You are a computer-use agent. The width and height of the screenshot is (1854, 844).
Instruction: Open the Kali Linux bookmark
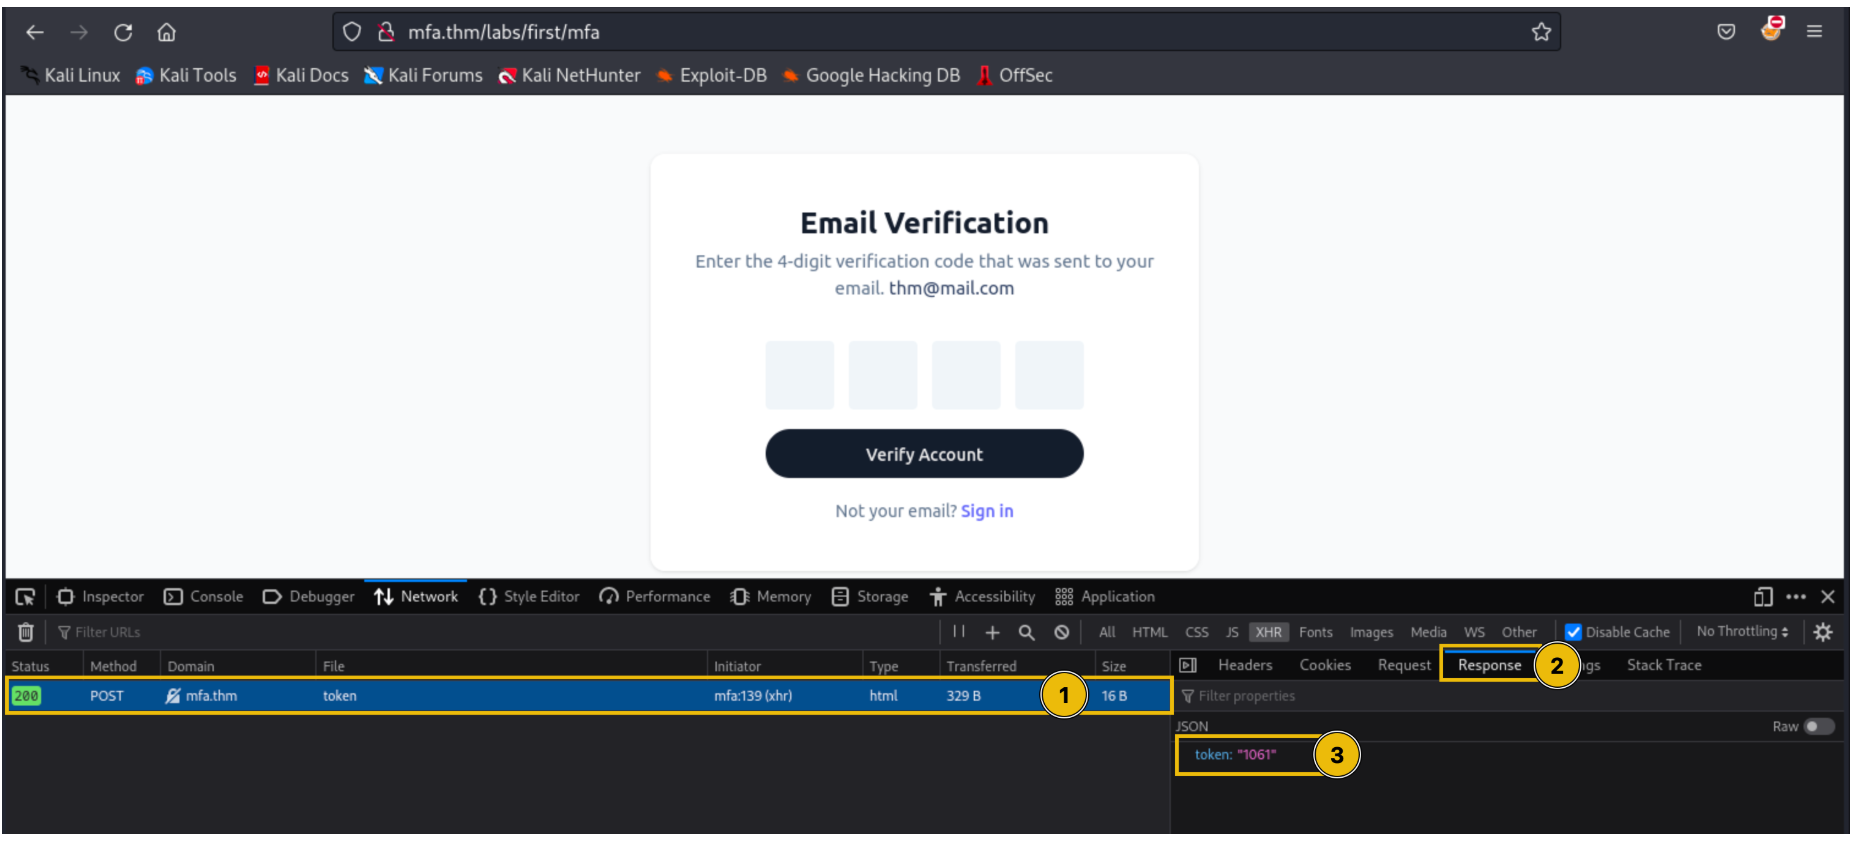pos(71,75)
